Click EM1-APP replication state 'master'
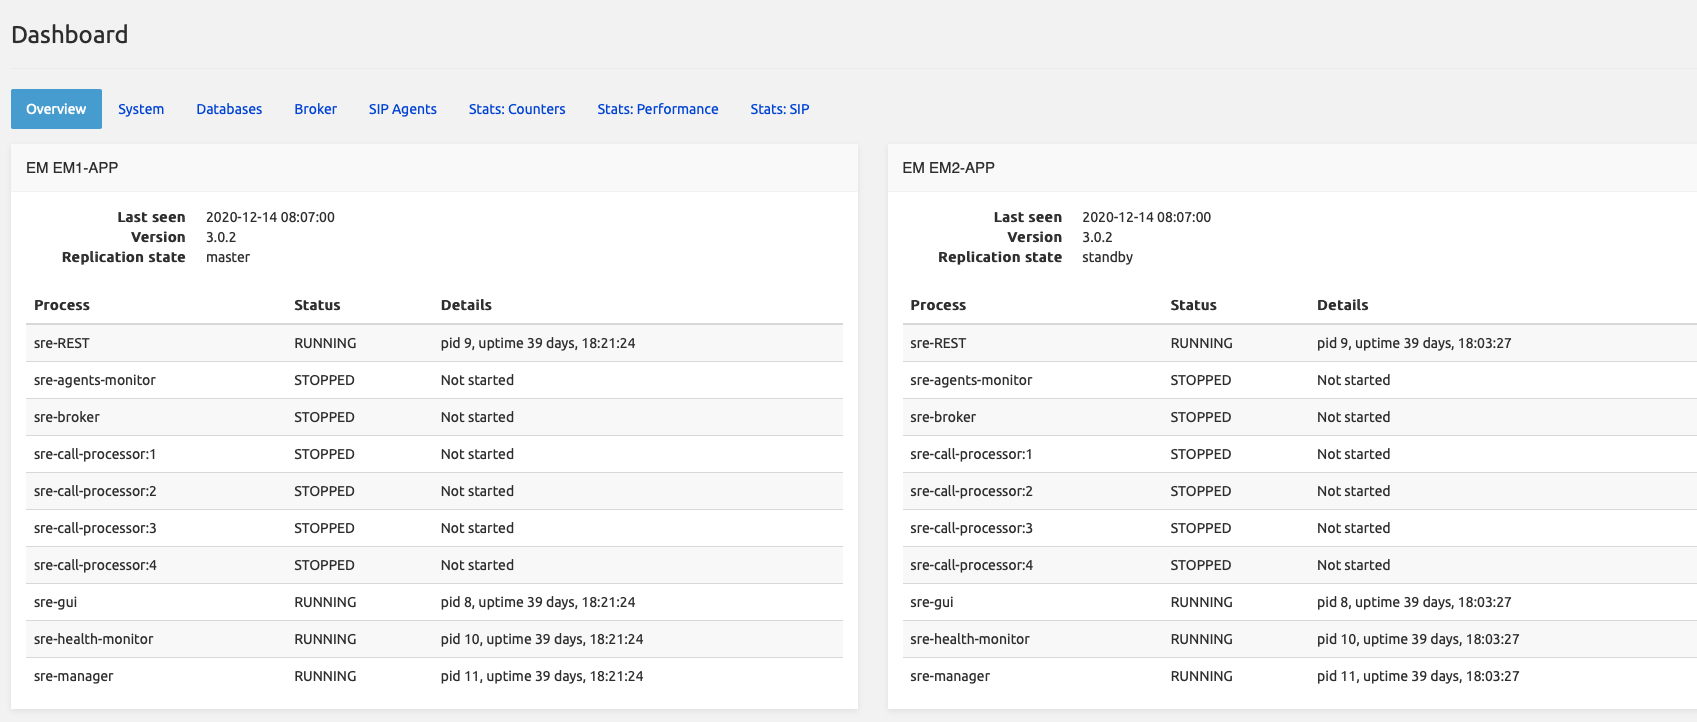This screenshot has height=722, width=1697. coord(228,257)
